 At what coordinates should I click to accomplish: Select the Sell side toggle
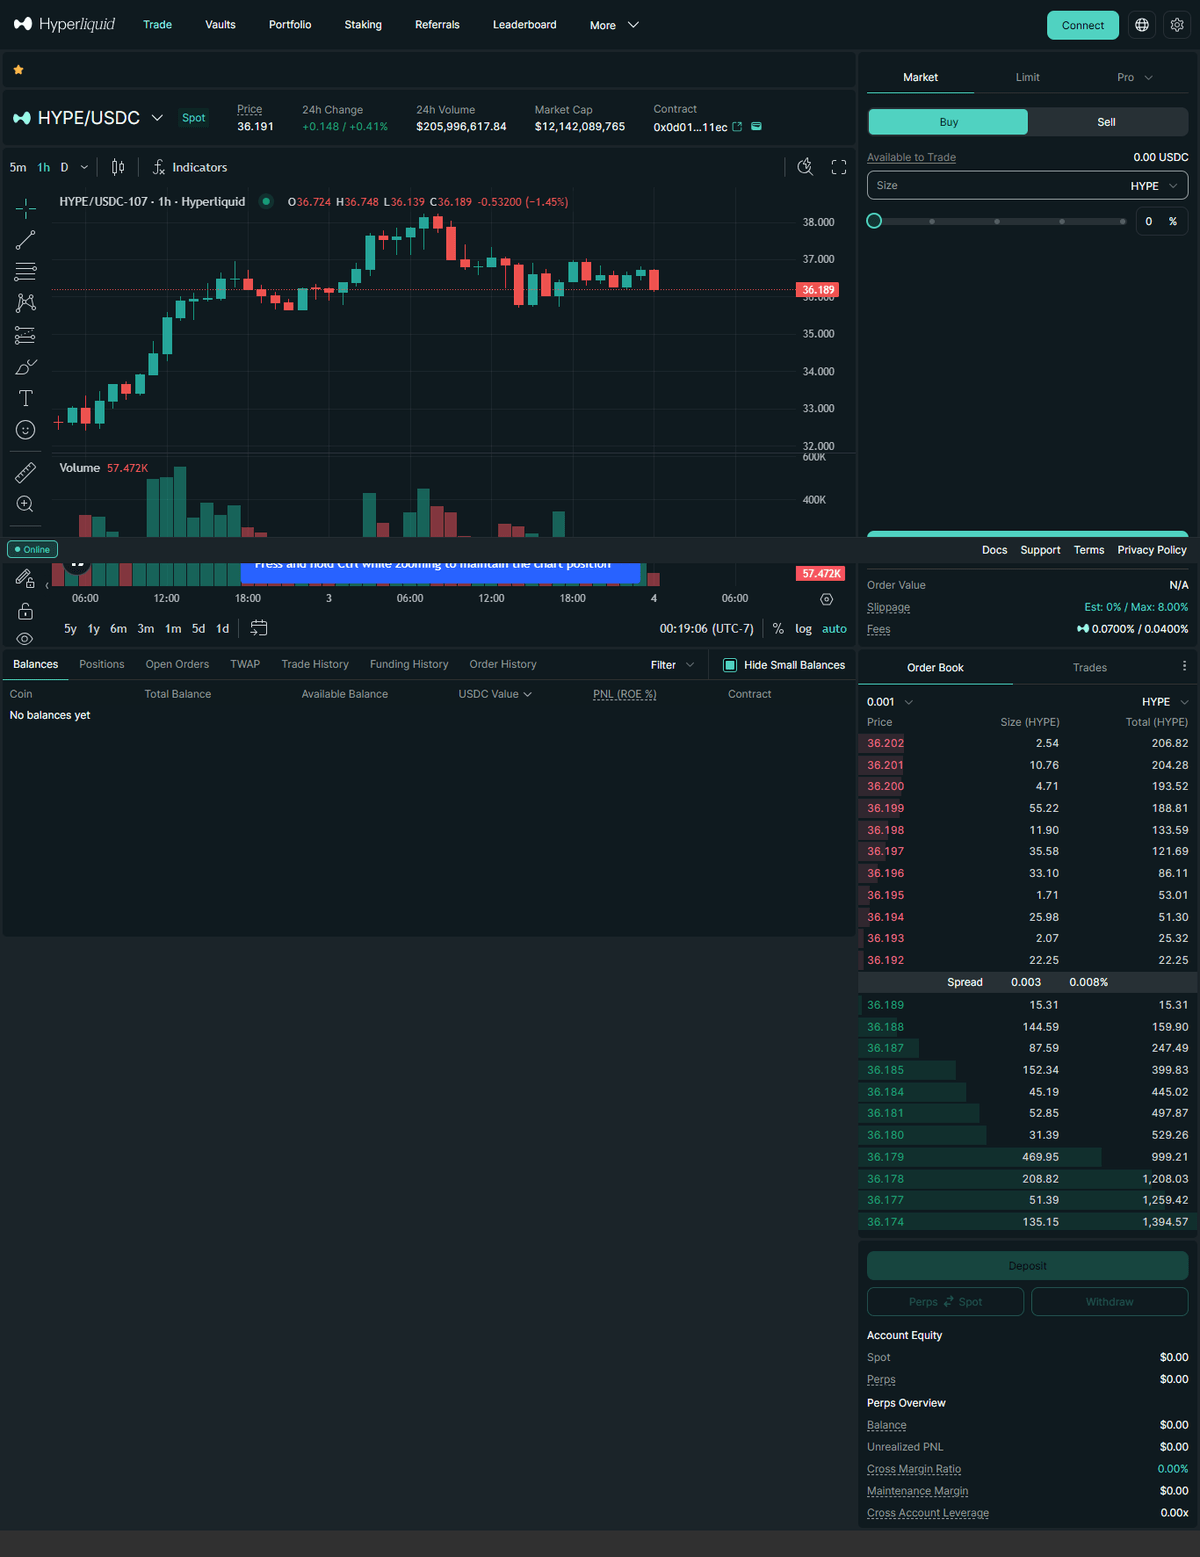click(1106, 122)
